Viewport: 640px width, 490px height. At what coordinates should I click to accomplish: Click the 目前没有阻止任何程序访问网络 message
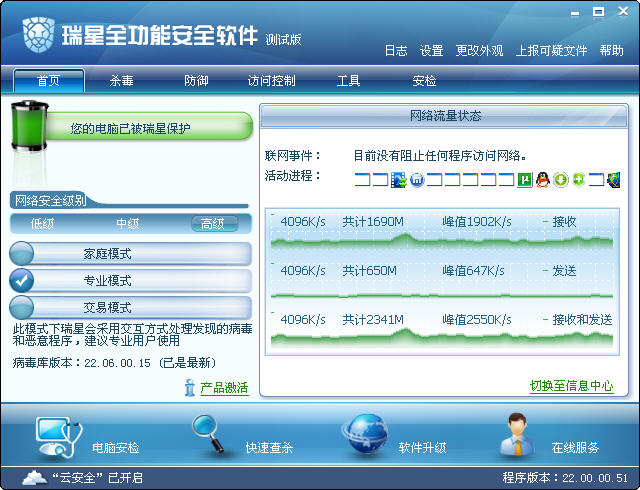(x=440, y=156)
